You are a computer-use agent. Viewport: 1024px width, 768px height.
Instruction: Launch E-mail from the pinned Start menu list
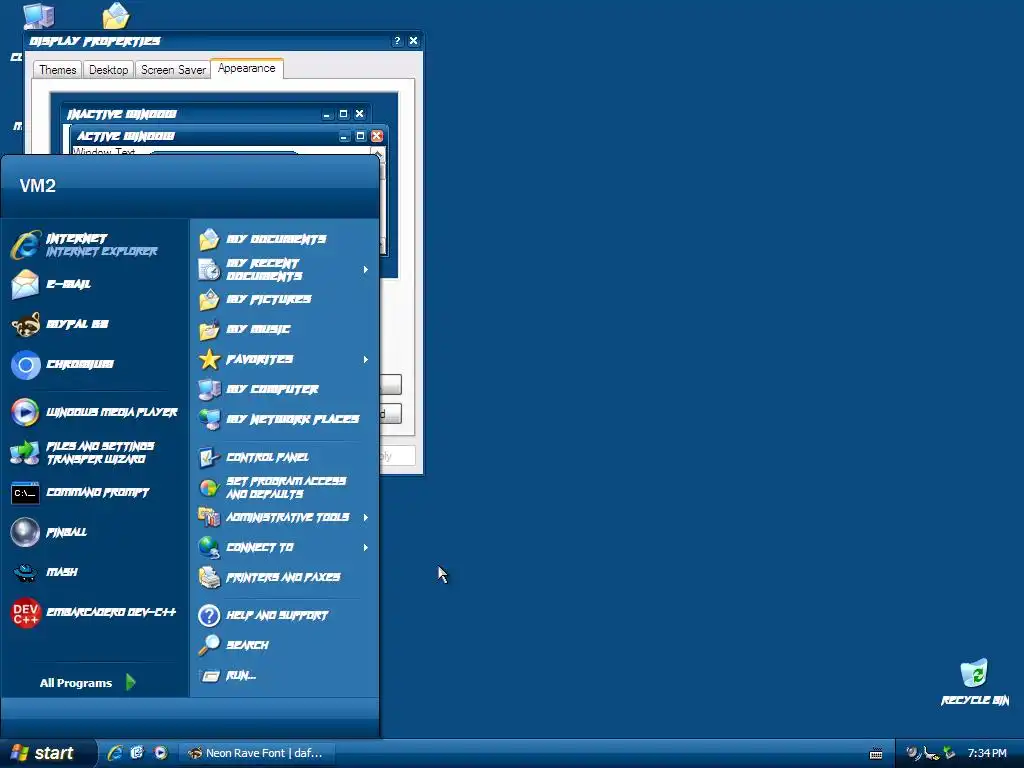pyautogui.click(x=95, y=284)
